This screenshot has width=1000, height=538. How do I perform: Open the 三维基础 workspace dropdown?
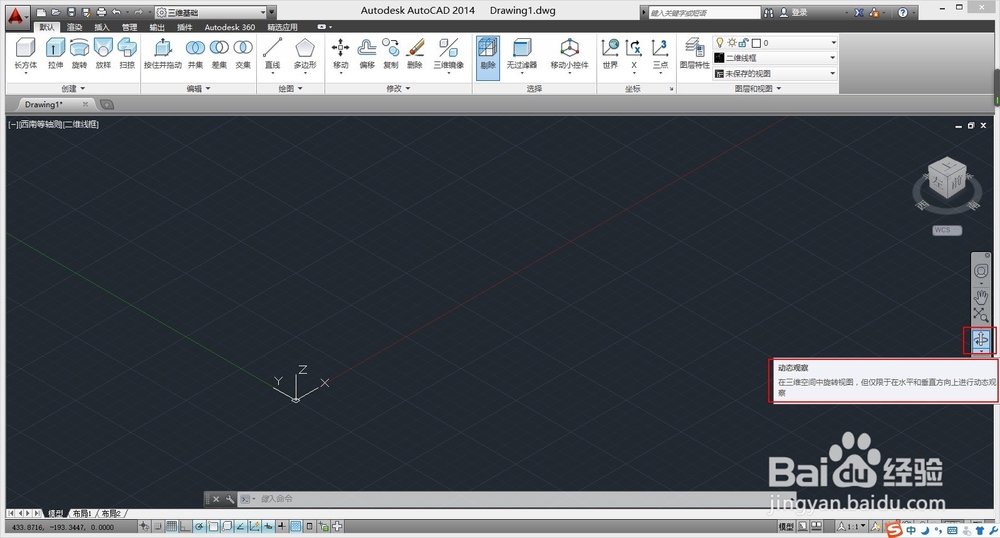(212, 12)
